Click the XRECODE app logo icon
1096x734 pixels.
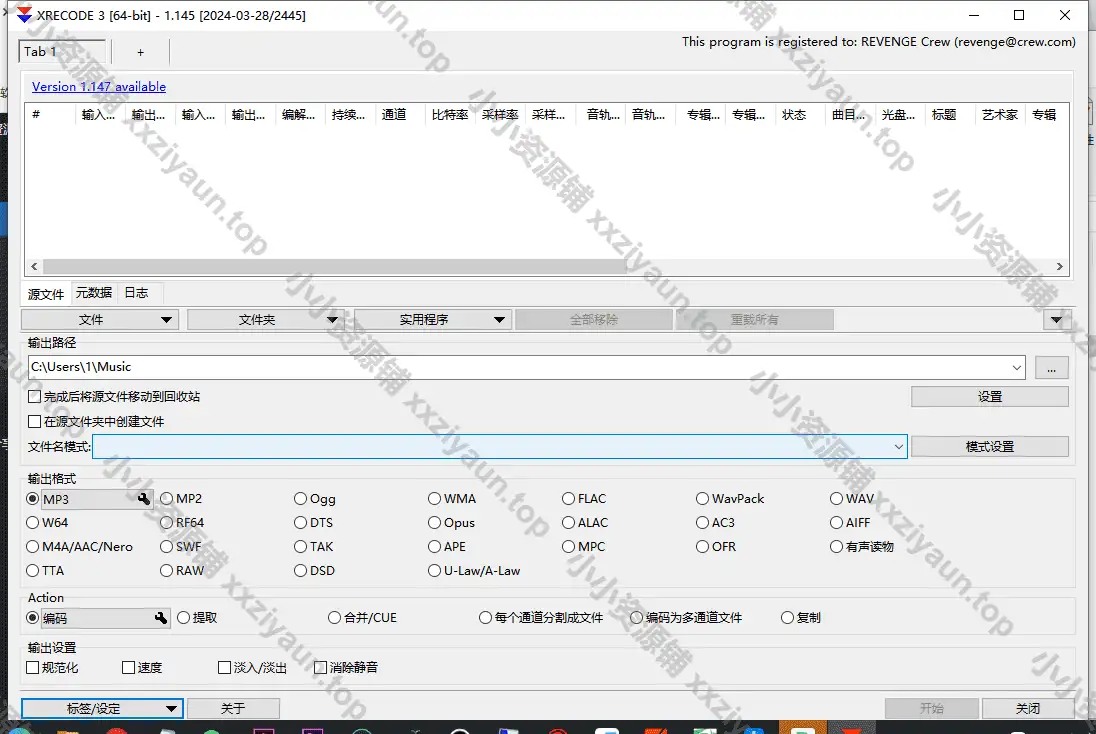(25, 15)
